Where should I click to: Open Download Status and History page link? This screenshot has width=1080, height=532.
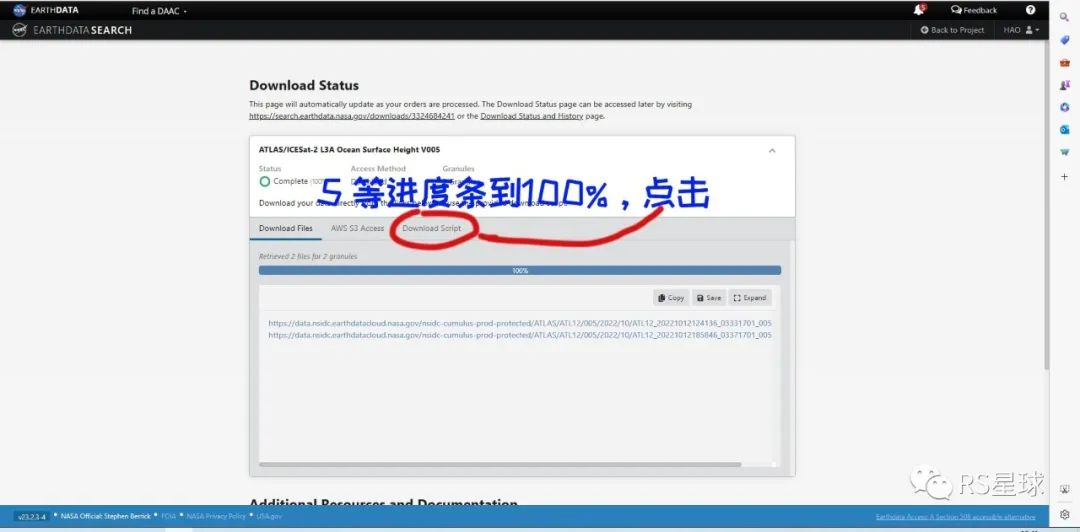click(531, 116)
